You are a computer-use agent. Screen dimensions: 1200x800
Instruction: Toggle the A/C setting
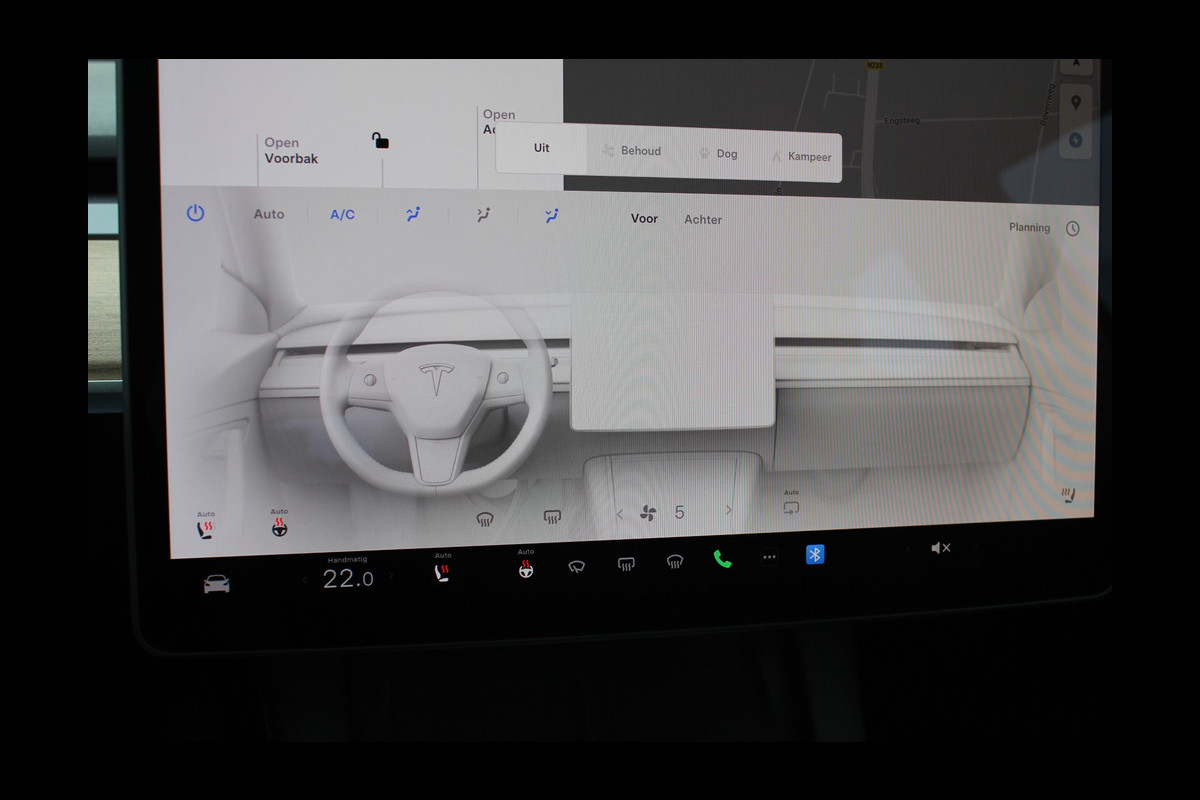click(x=342, y=215)
